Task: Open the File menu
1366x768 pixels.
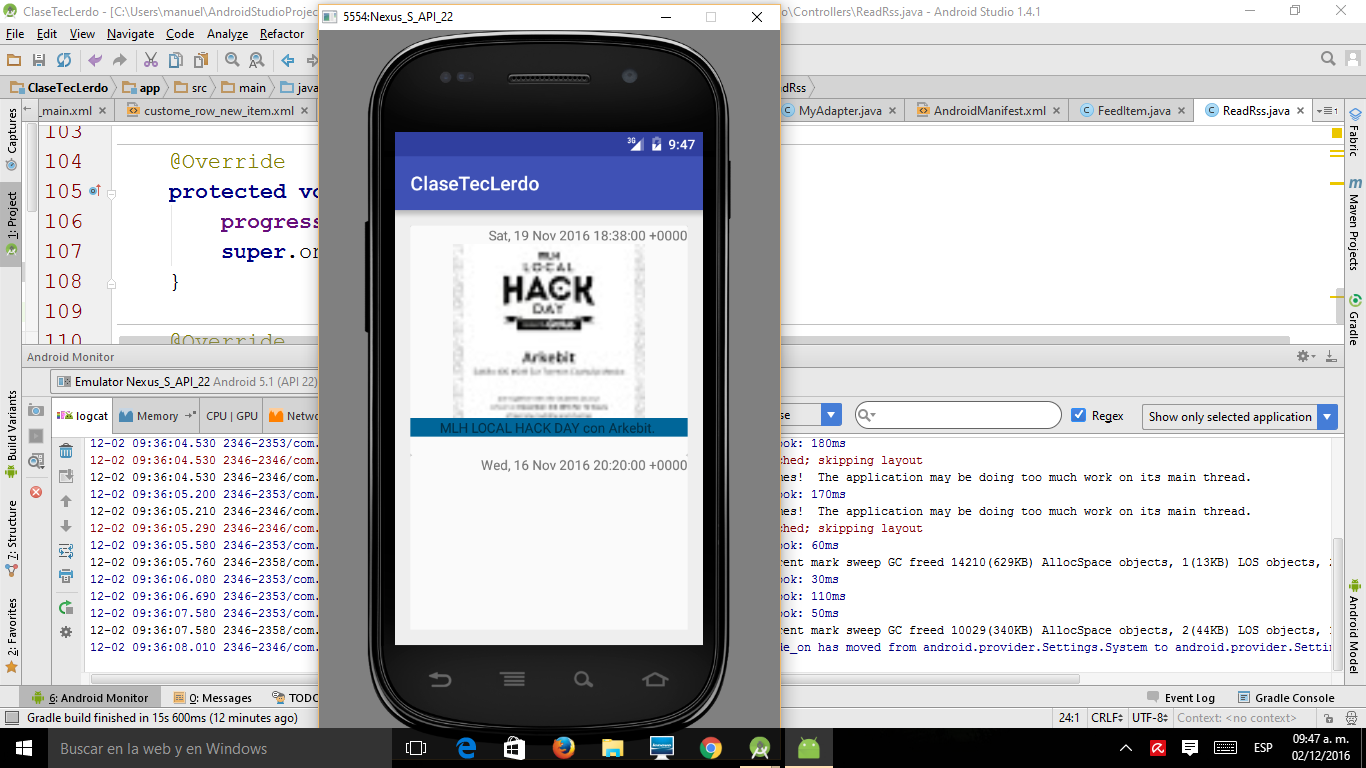Action: (14, 34)
